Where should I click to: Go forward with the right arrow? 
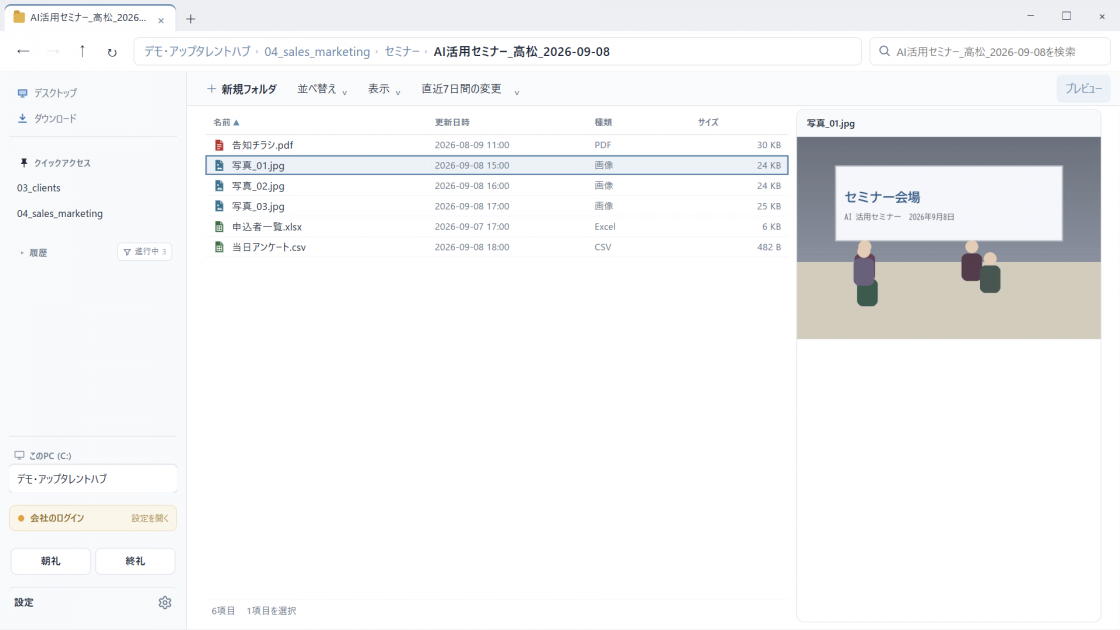53,51
